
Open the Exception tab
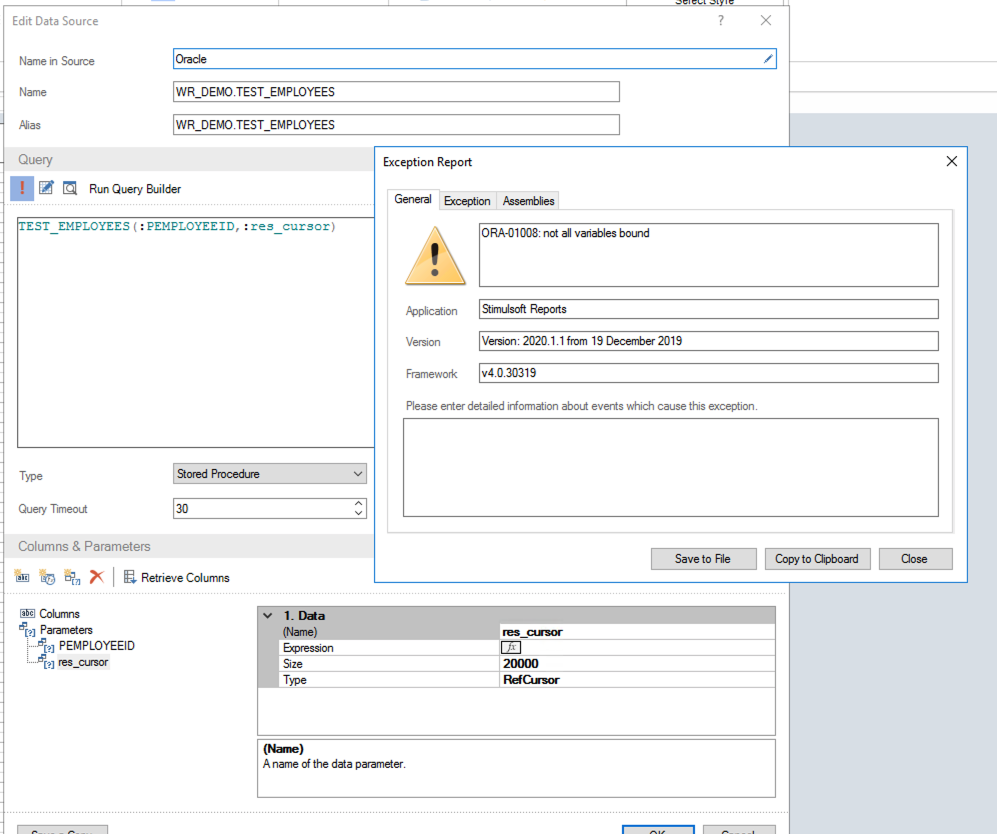(467, 201)
